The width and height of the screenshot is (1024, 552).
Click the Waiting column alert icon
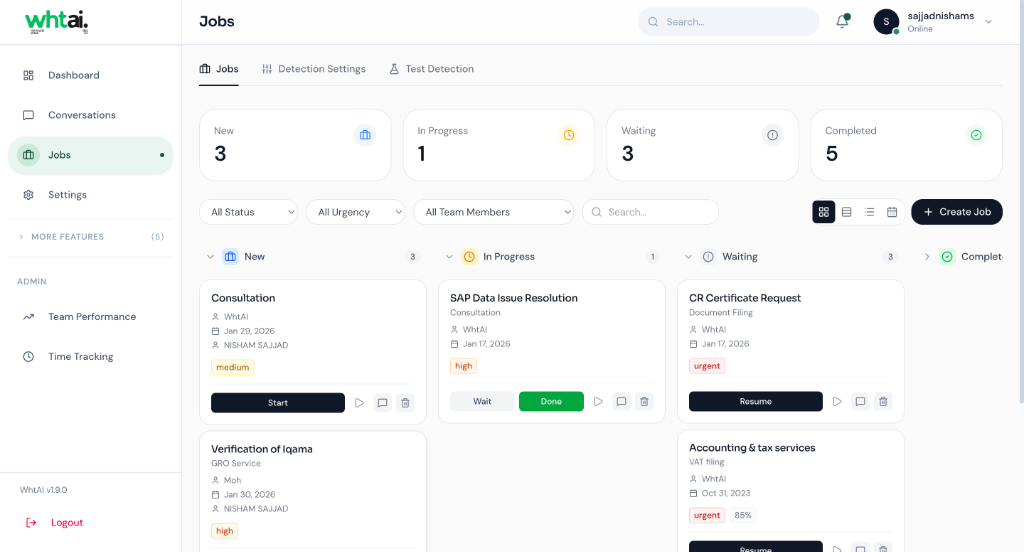pos(709,257)
